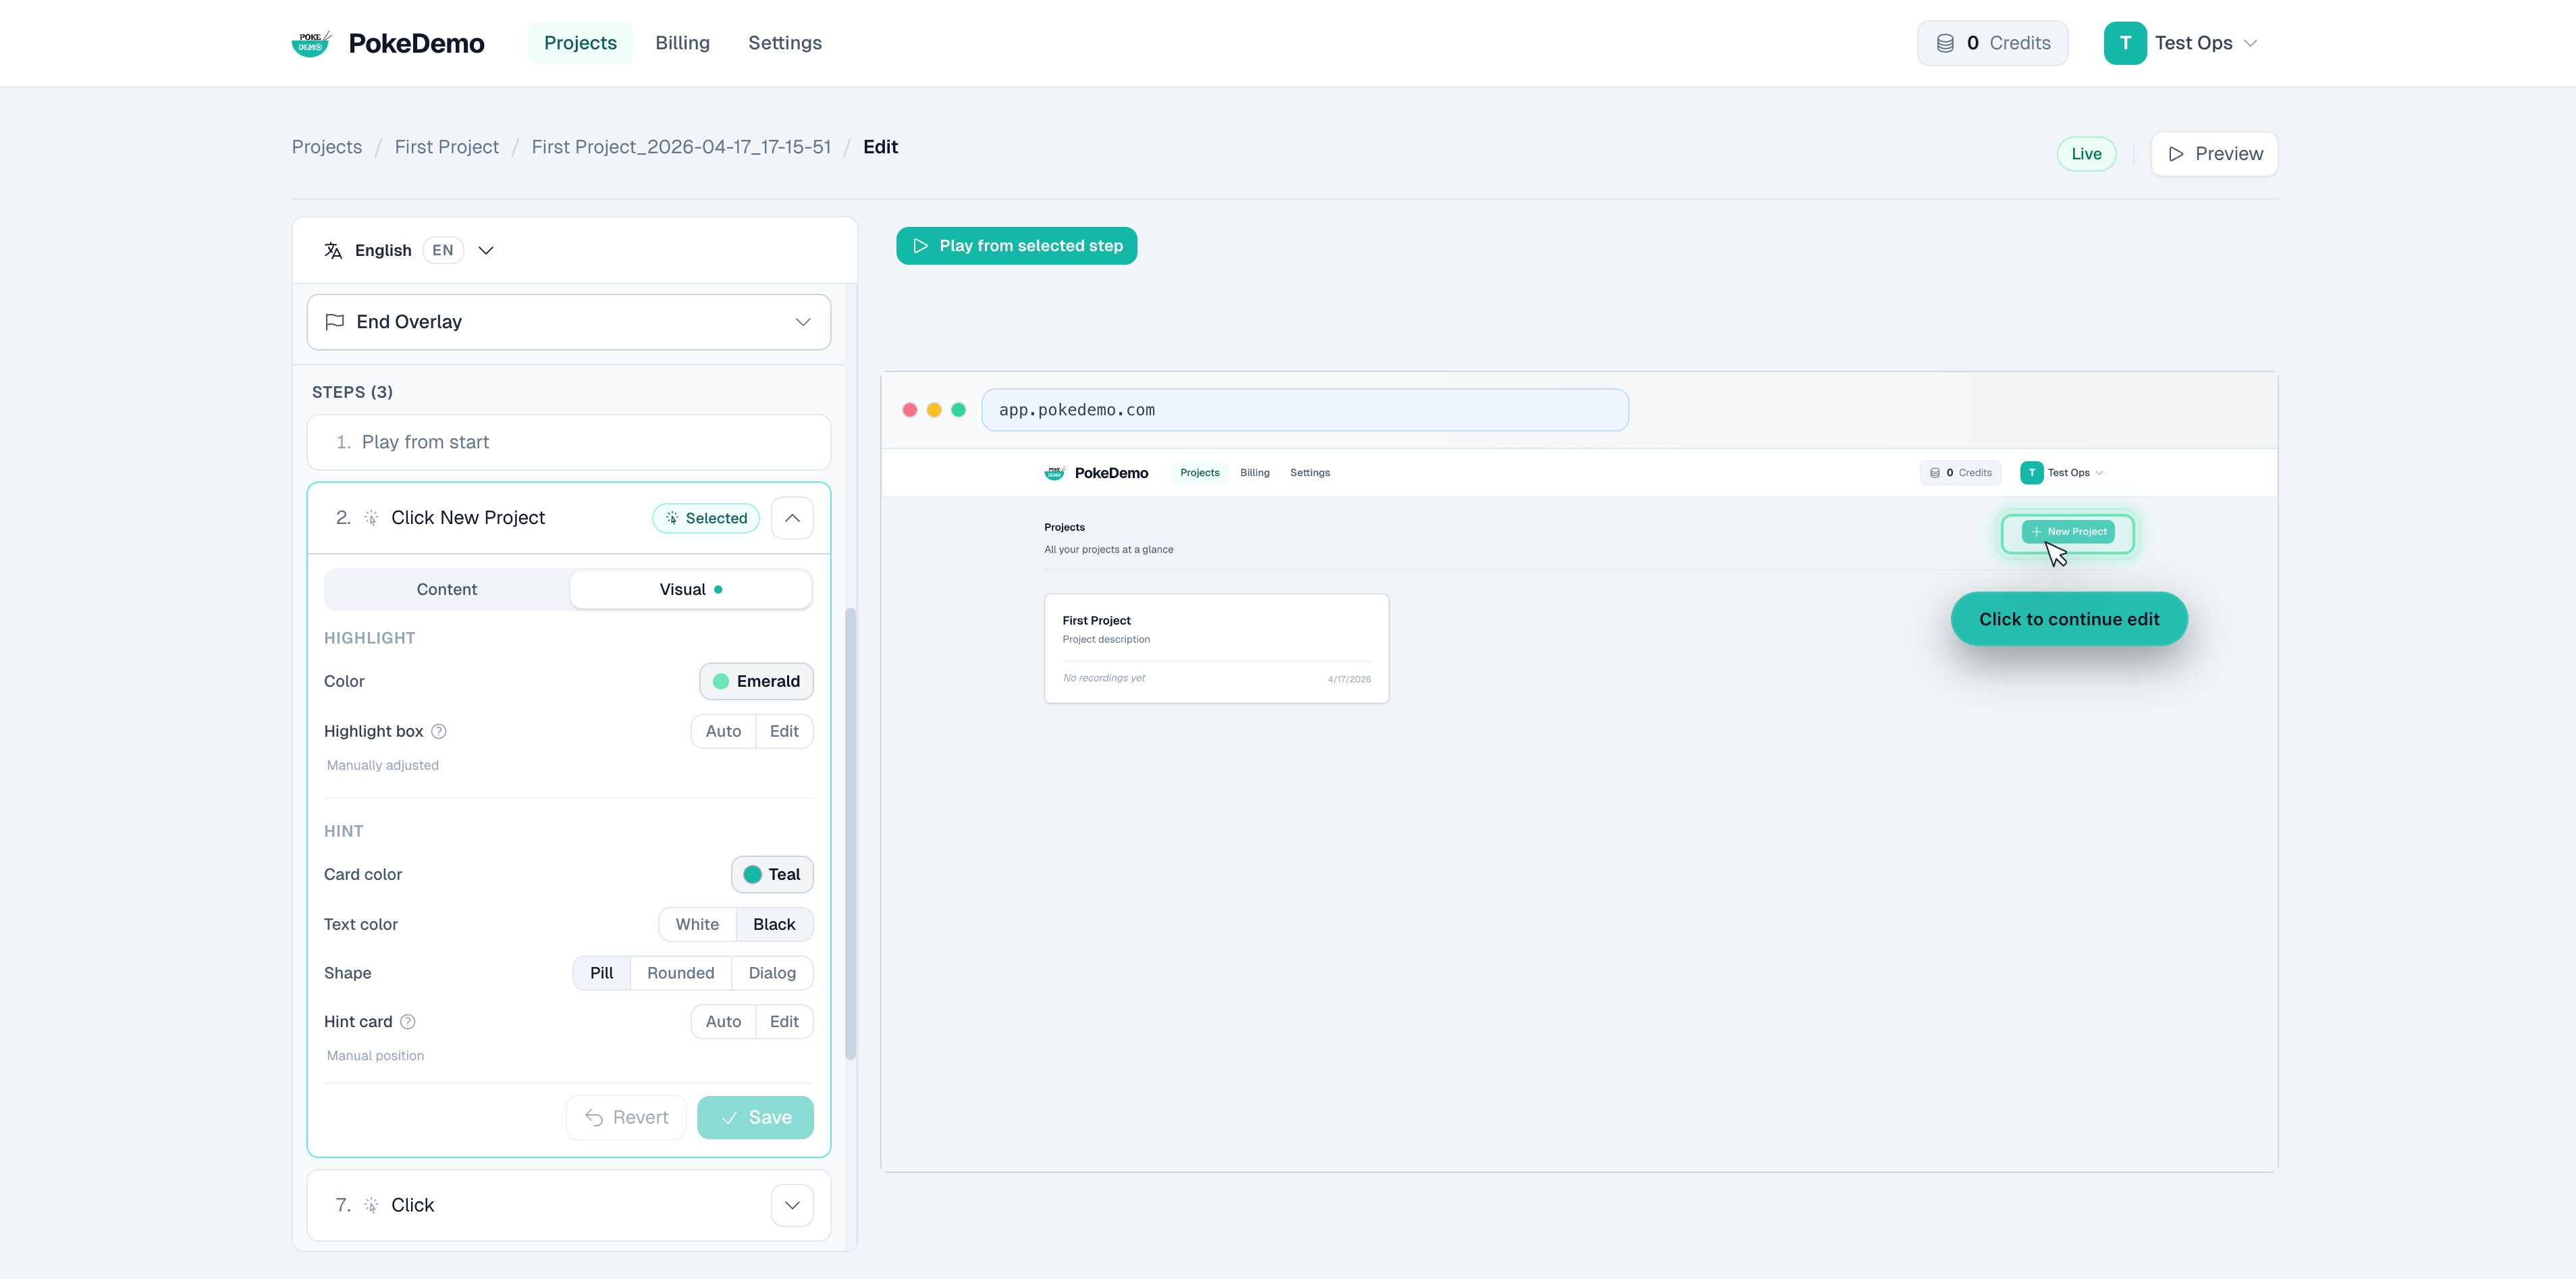Screen dimensions: 2576x1279
Task: Click the credits coin-stack icon
Action: pos(1945,43)
